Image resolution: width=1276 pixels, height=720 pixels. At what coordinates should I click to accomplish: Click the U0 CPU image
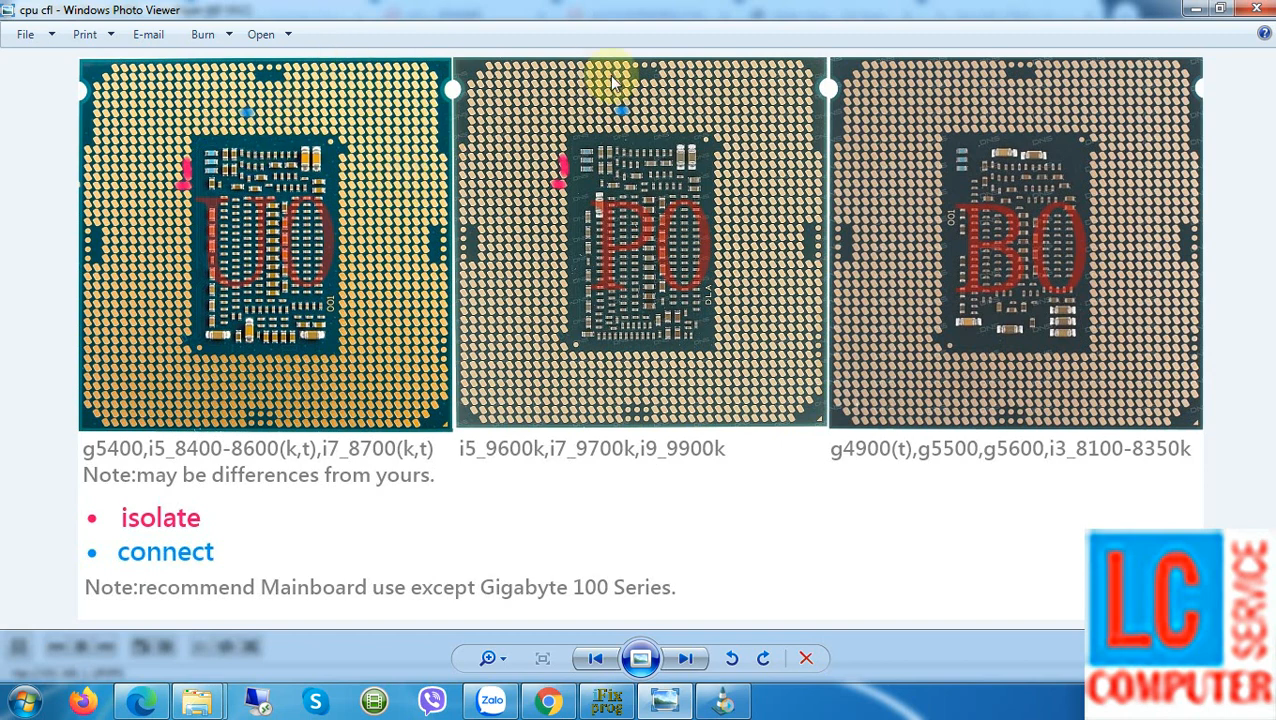click(265, 244)
